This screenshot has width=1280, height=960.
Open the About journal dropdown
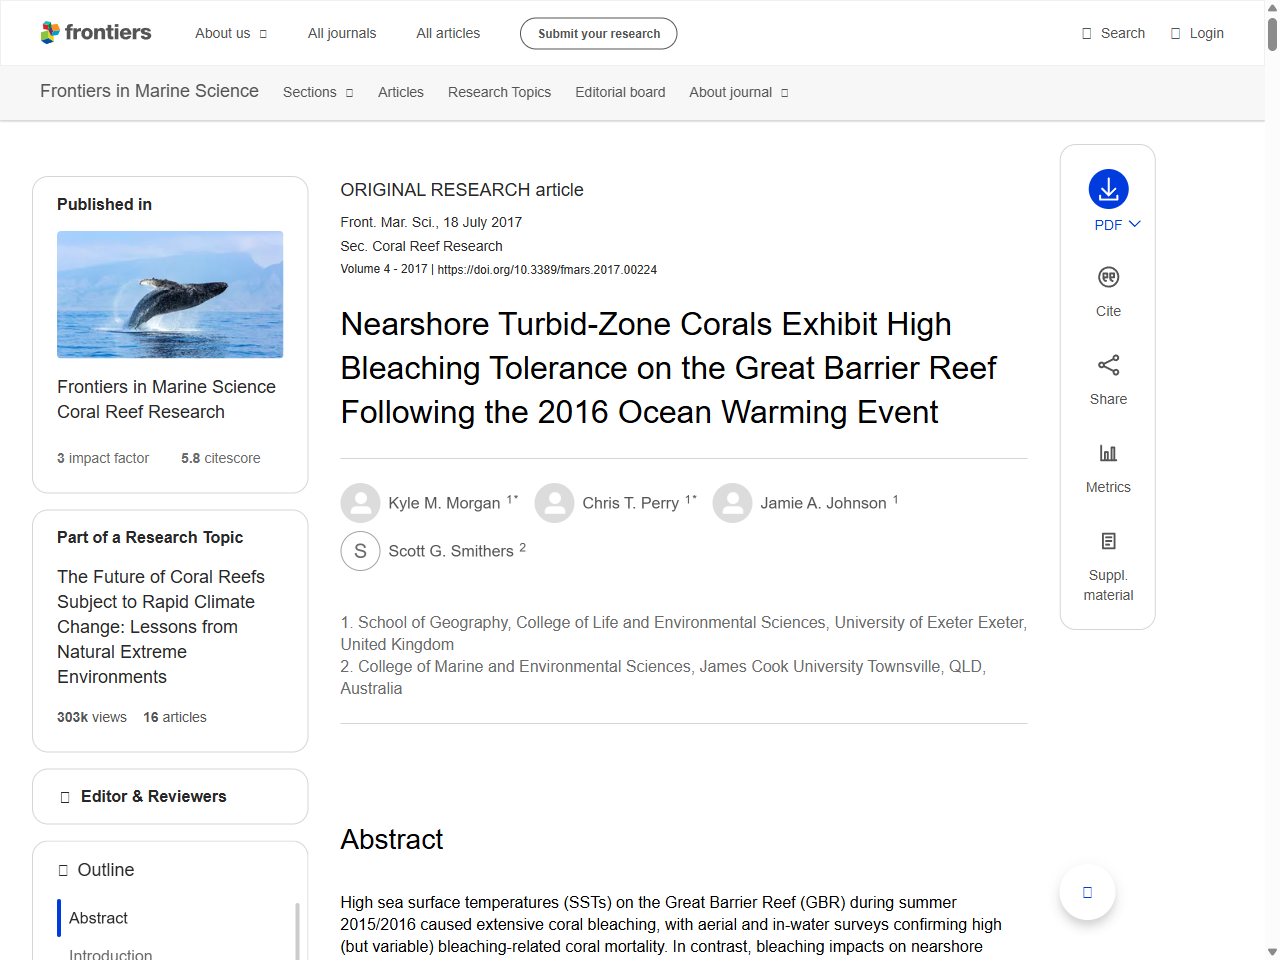(738, 92)
